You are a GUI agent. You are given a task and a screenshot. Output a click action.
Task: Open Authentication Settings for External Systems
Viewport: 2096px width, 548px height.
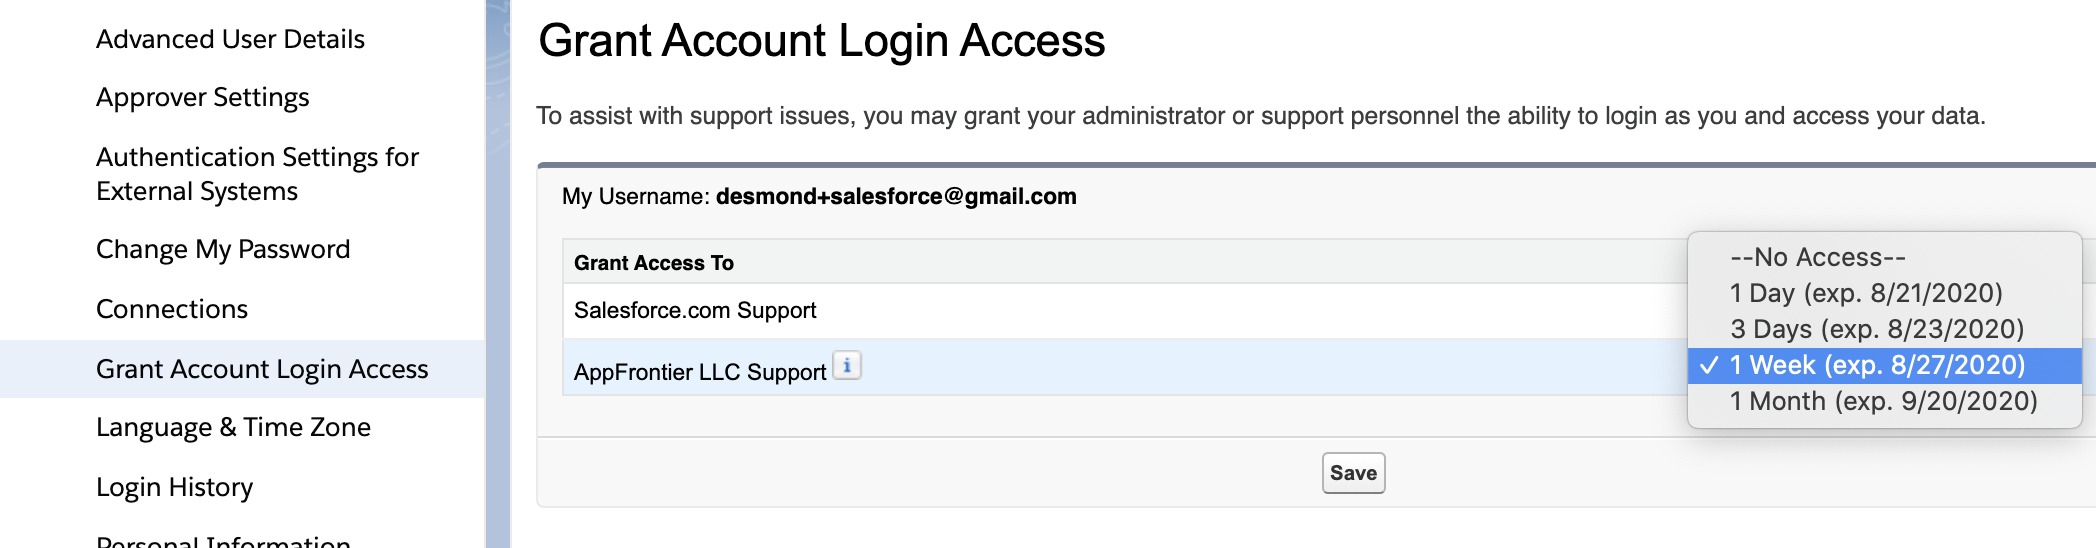point(257,174)
